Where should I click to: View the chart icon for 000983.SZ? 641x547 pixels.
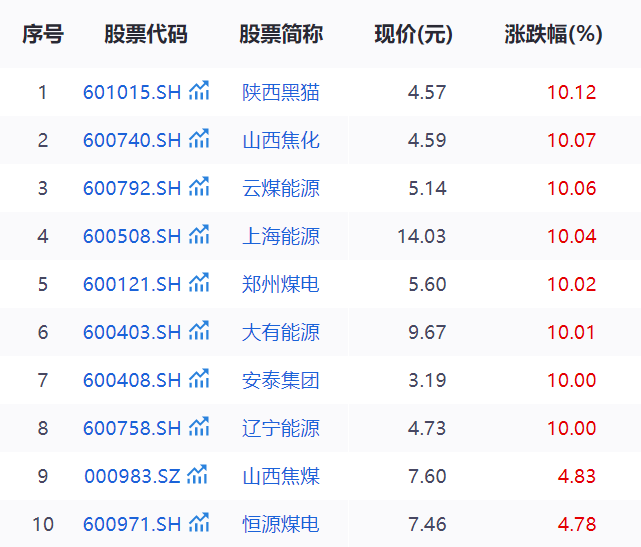coord(198,476)
